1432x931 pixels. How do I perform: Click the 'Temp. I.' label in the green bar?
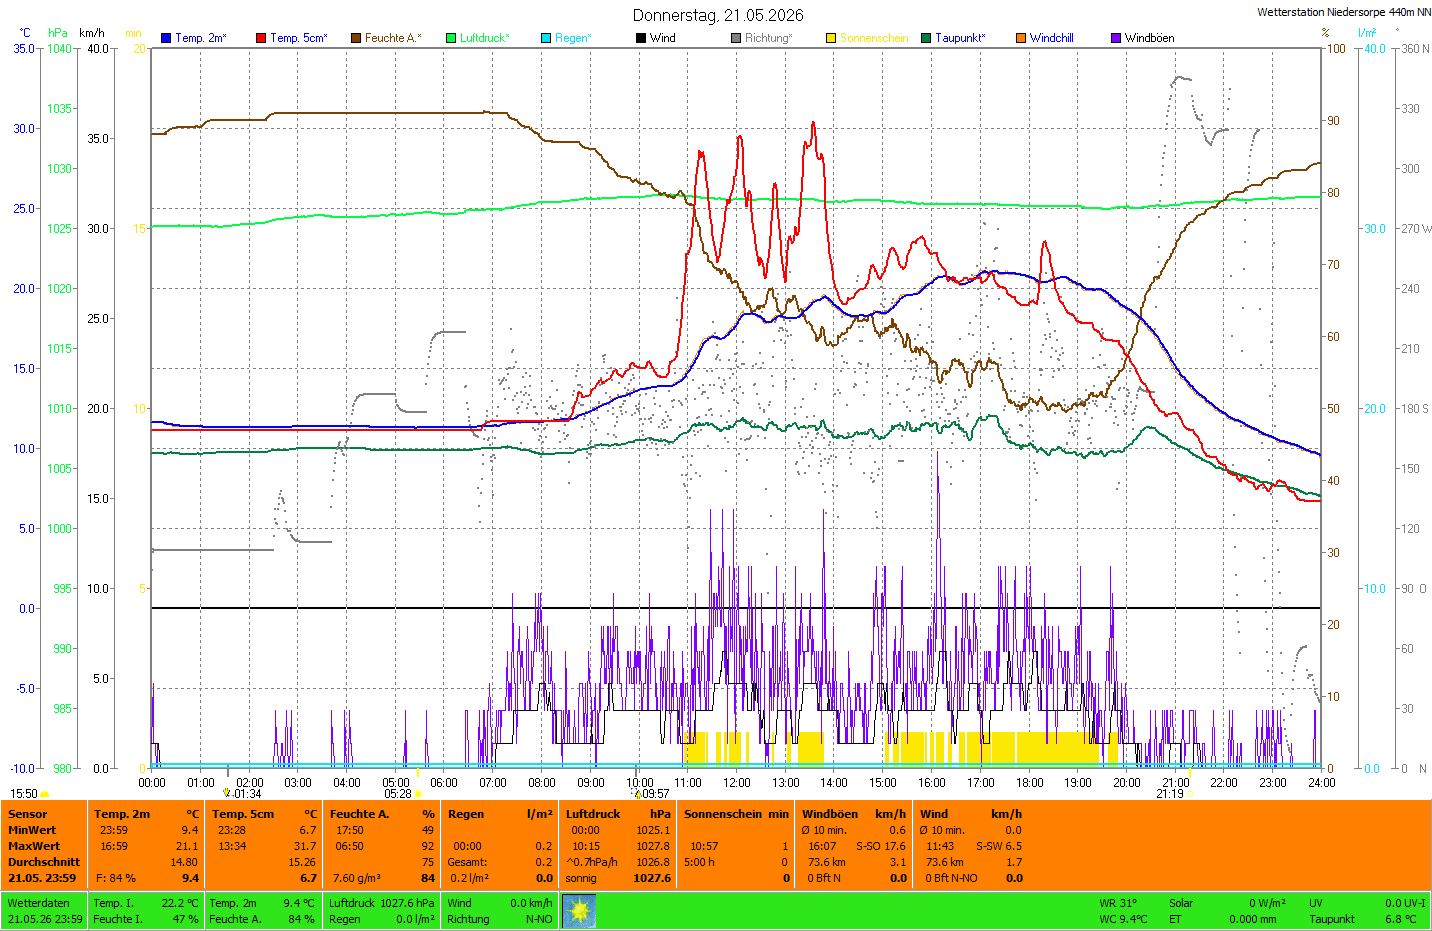tap(113, 903)
